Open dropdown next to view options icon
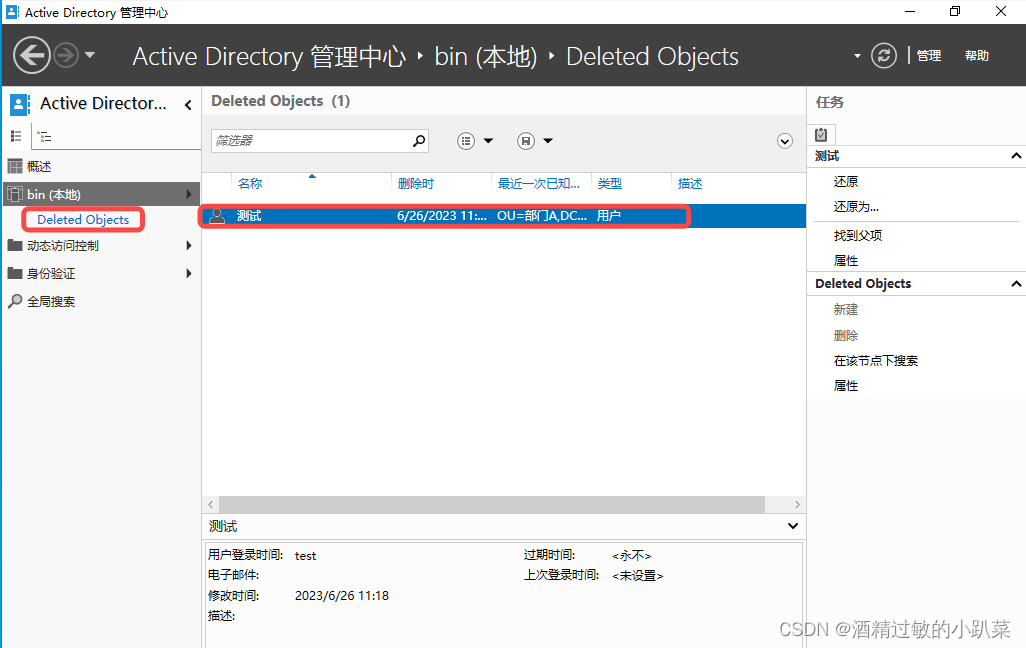 (x=488, y=141)
